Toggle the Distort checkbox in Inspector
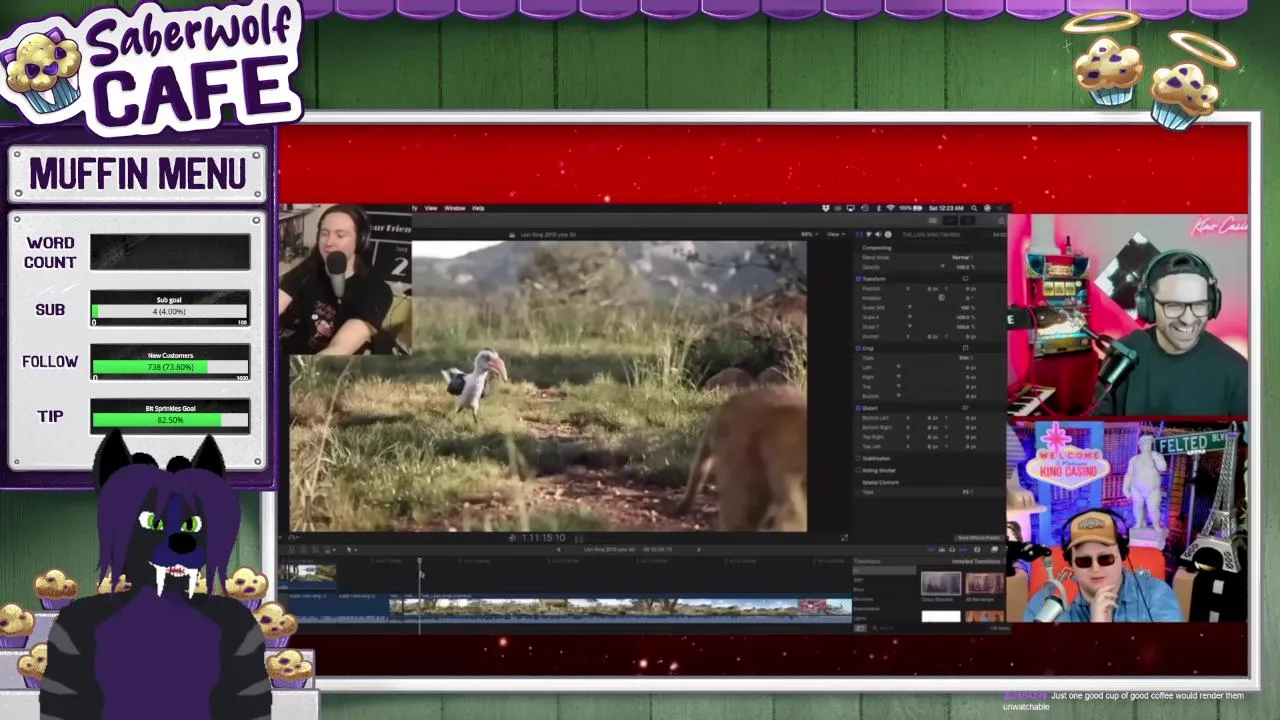Image resolution: width=1280 pixels, height=720 pixels. tap(858, 408)
